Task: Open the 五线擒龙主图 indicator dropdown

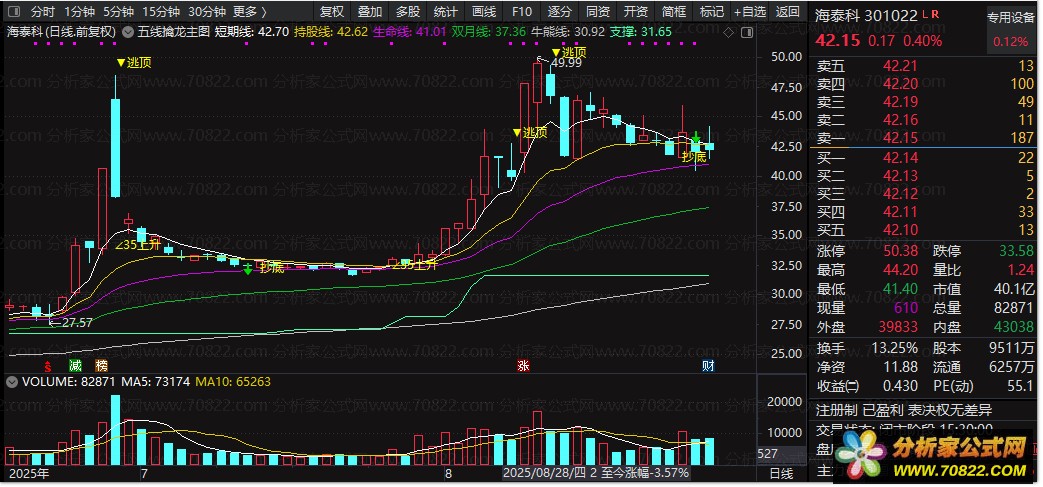Action: (x=126, y=31)
